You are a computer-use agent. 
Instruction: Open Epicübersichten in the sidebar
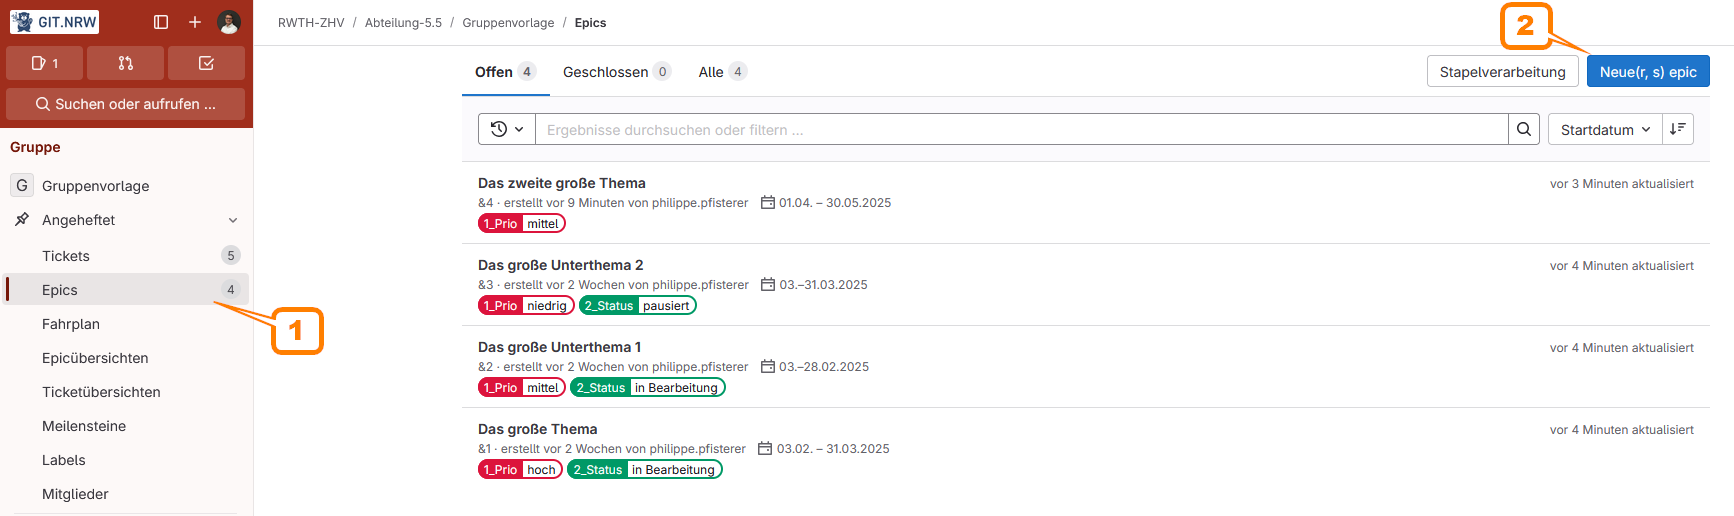[126, 358]
